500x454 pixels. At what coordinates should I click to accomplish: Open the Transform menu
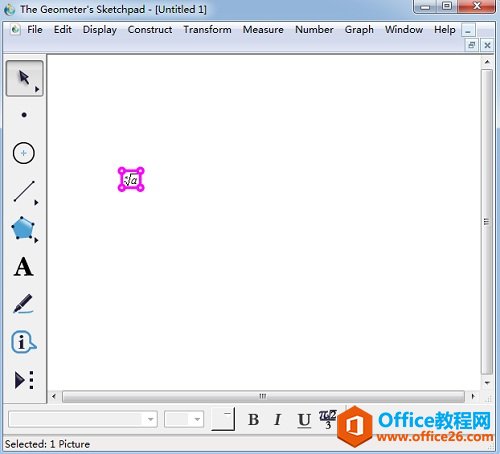tap(207, 30)
